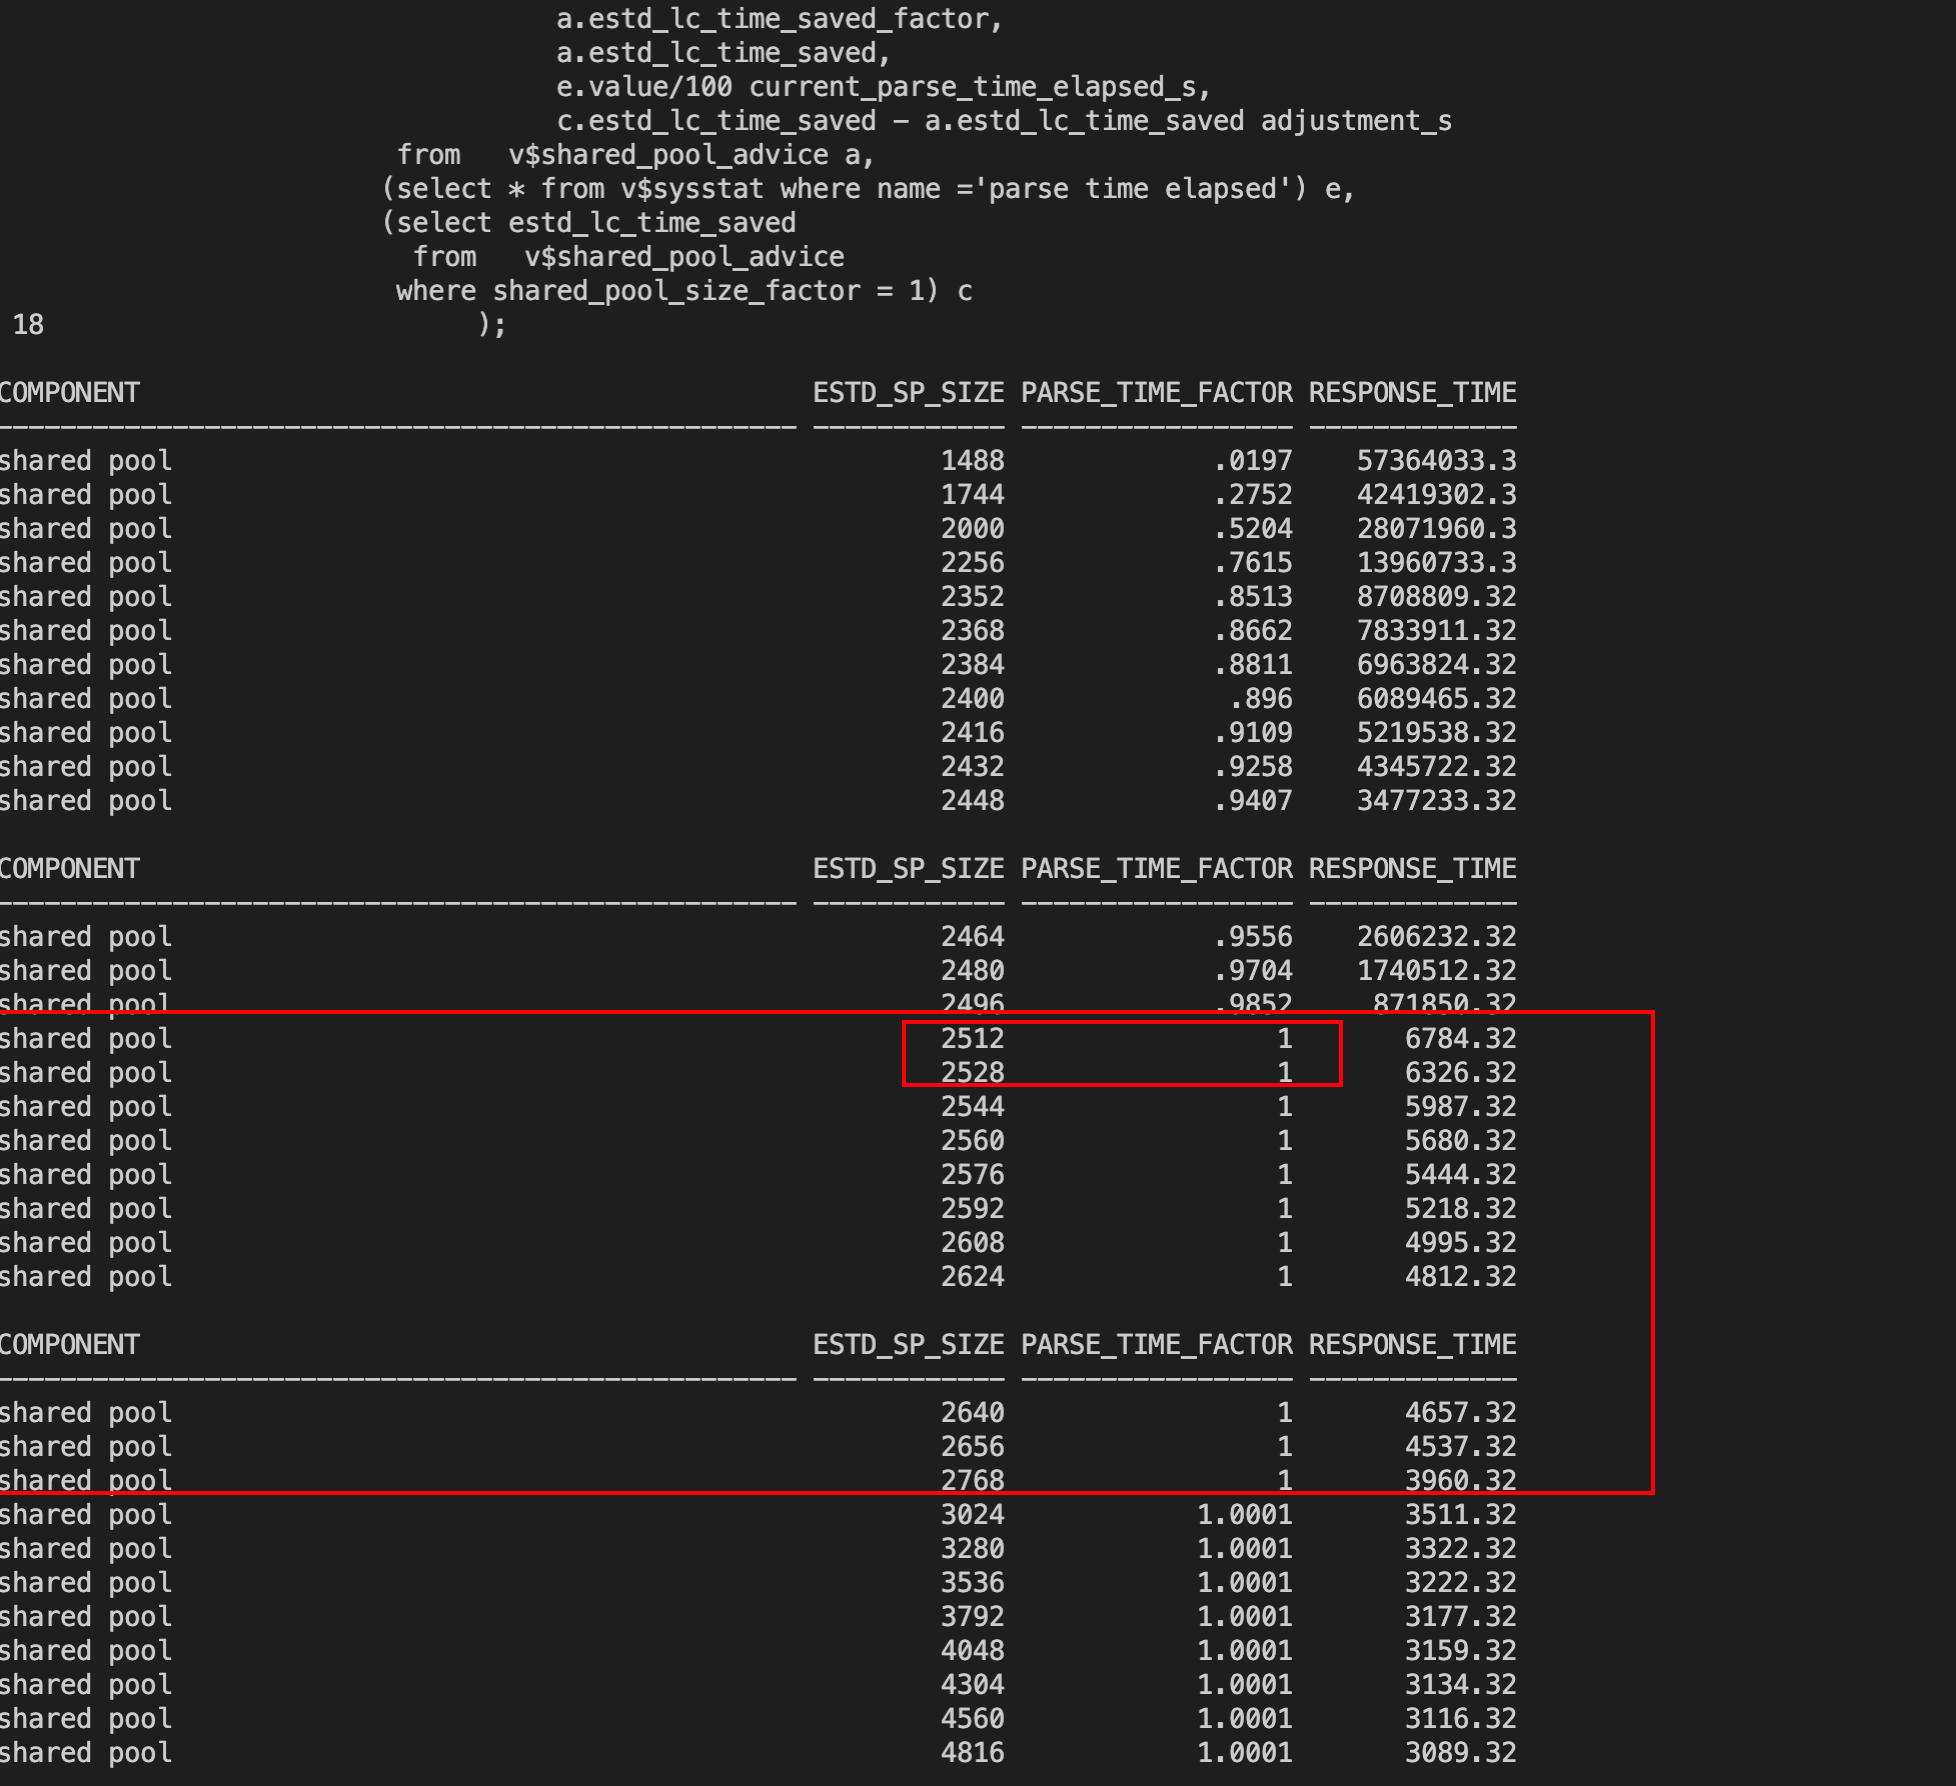Click 'shared pool' in row 4816
The width and height of the screenshot is (1956, 1786).
86,1752
